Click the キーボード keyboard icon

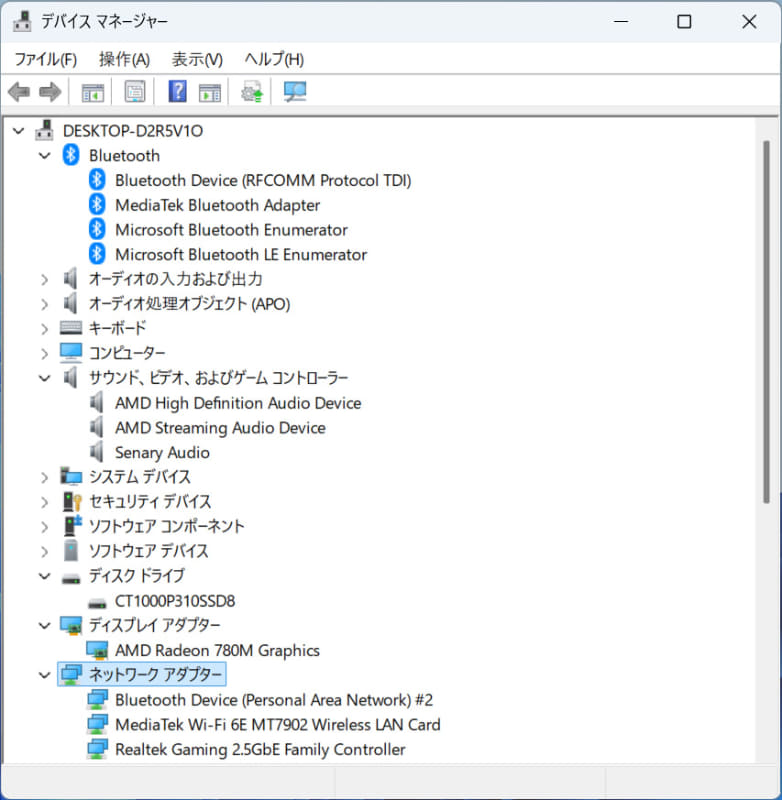click(70, 328)
